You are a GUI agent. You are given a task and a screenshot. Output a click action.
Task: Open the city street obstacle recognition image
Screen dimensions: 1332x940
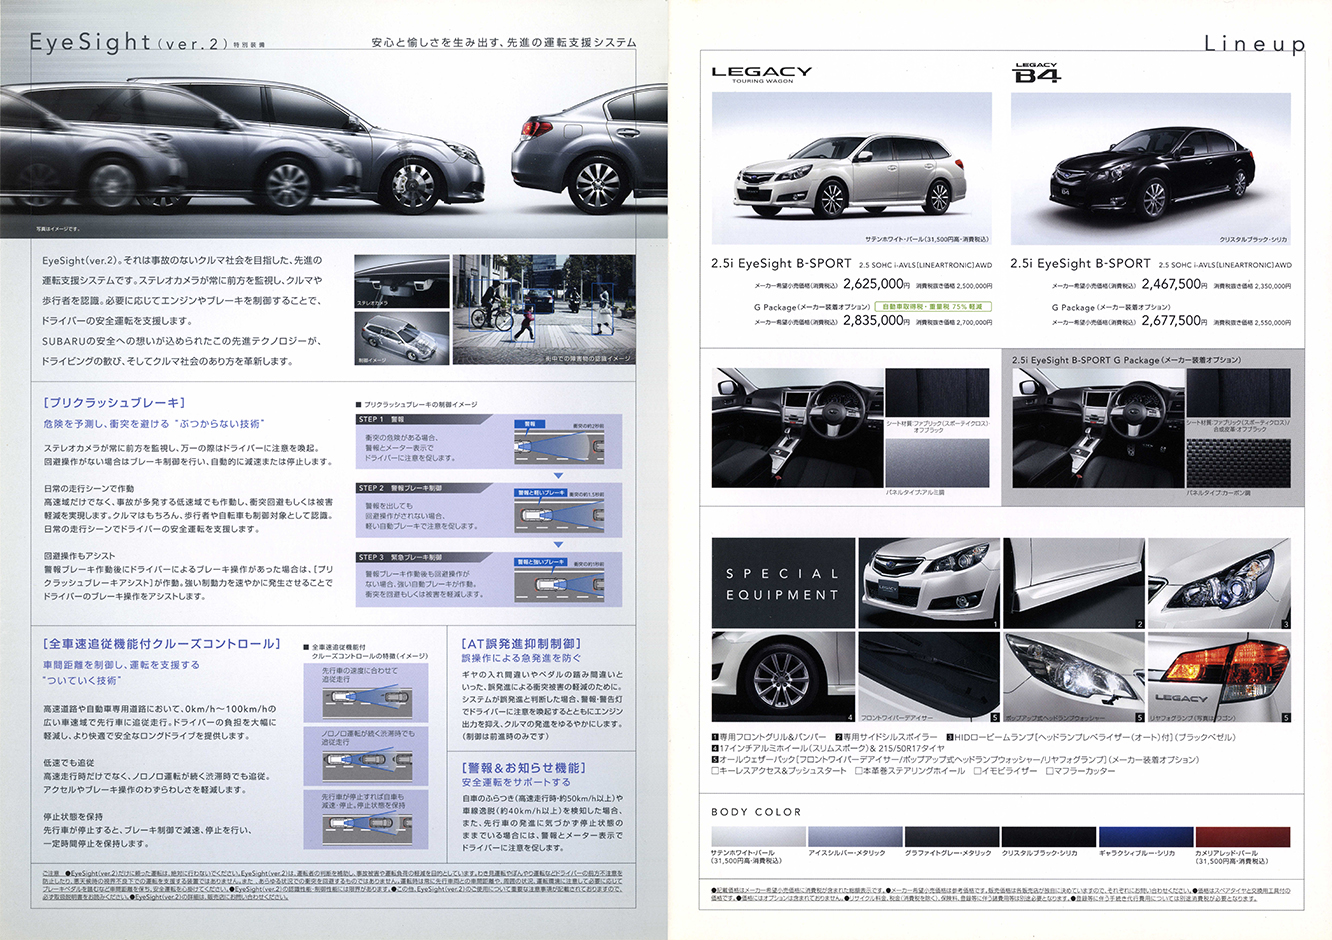coord(543,310)
